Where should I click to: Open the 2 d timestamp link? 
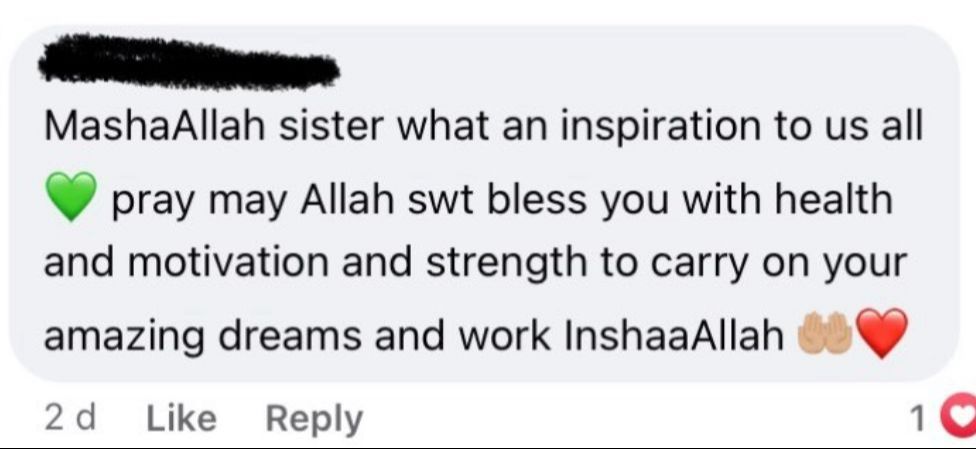[x=70, y=418]
